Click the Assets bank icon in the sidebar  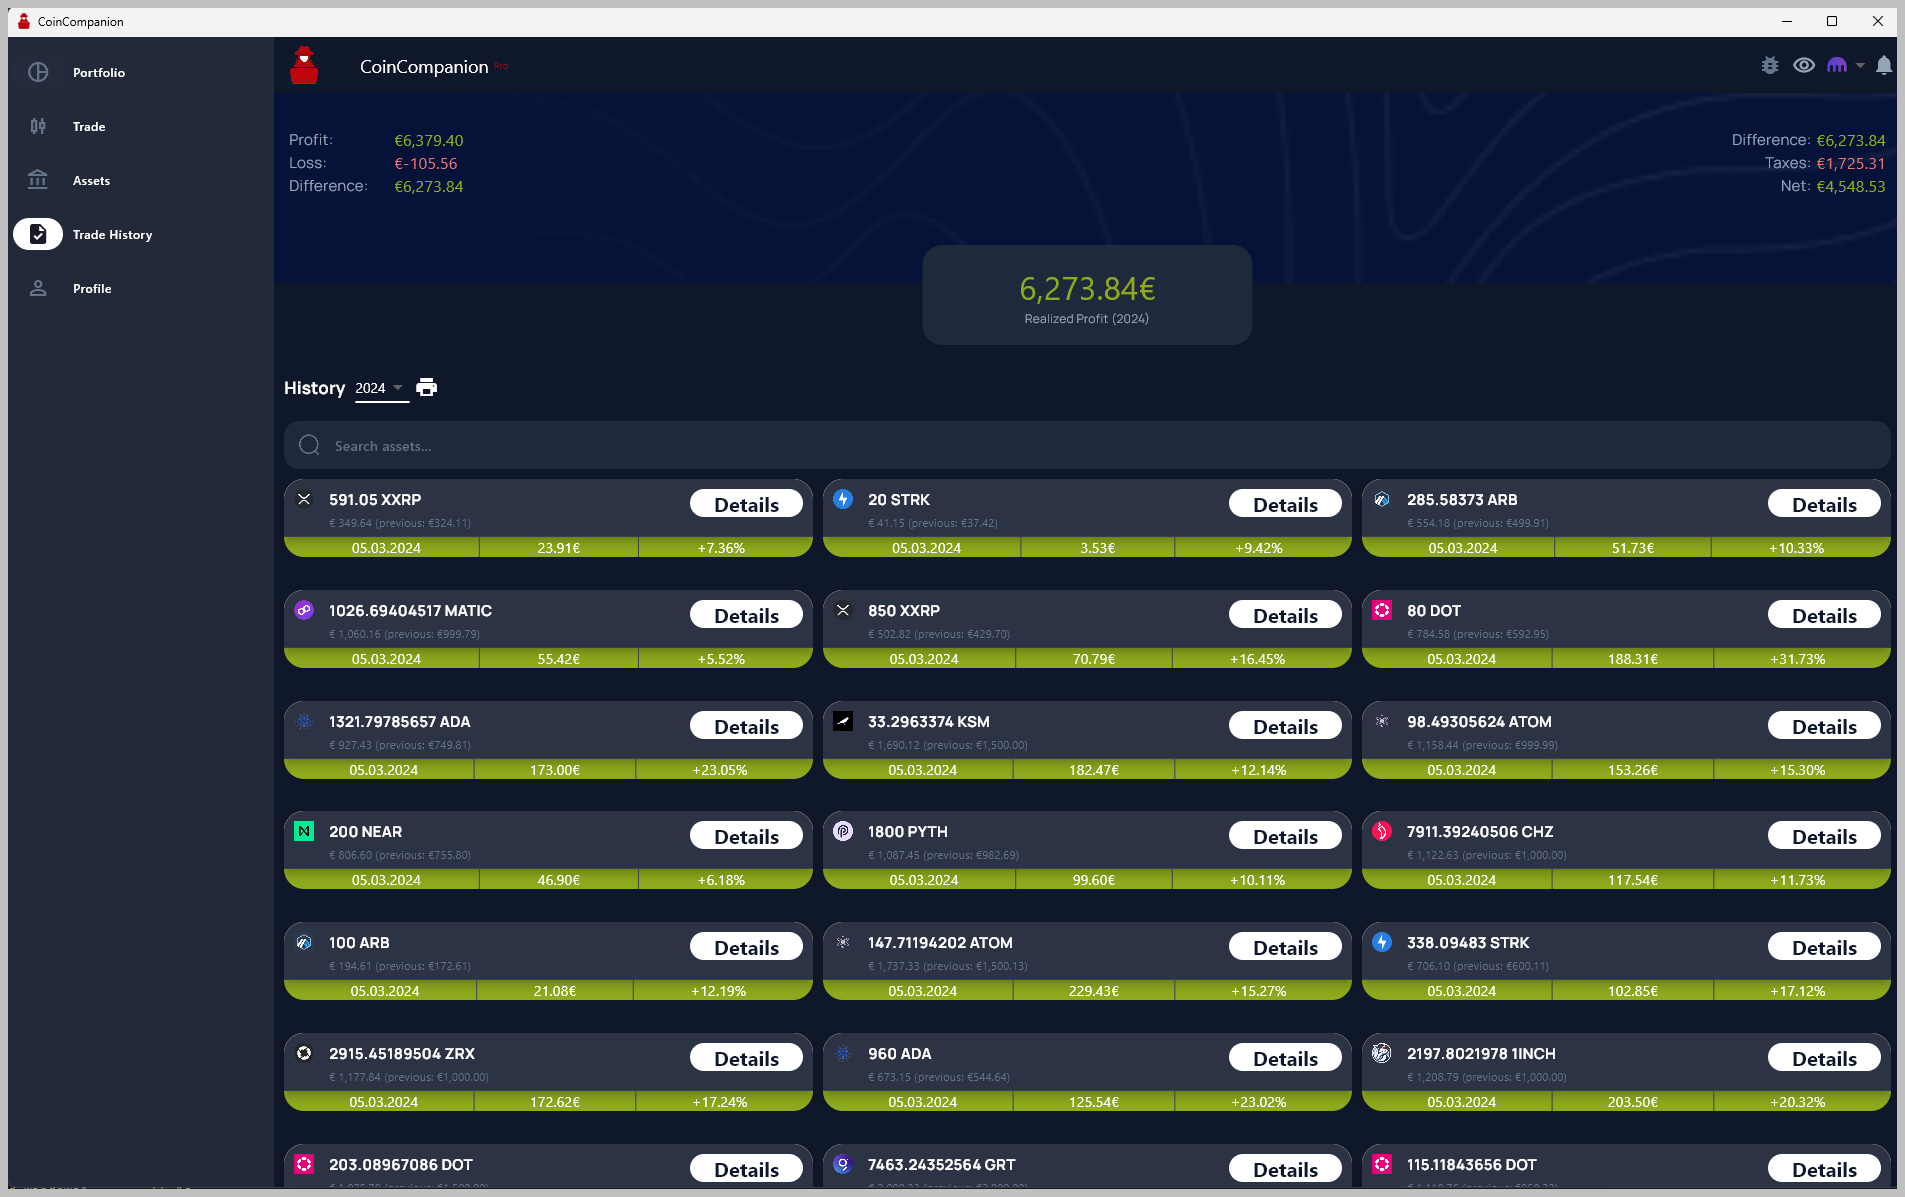click(37, 180)
